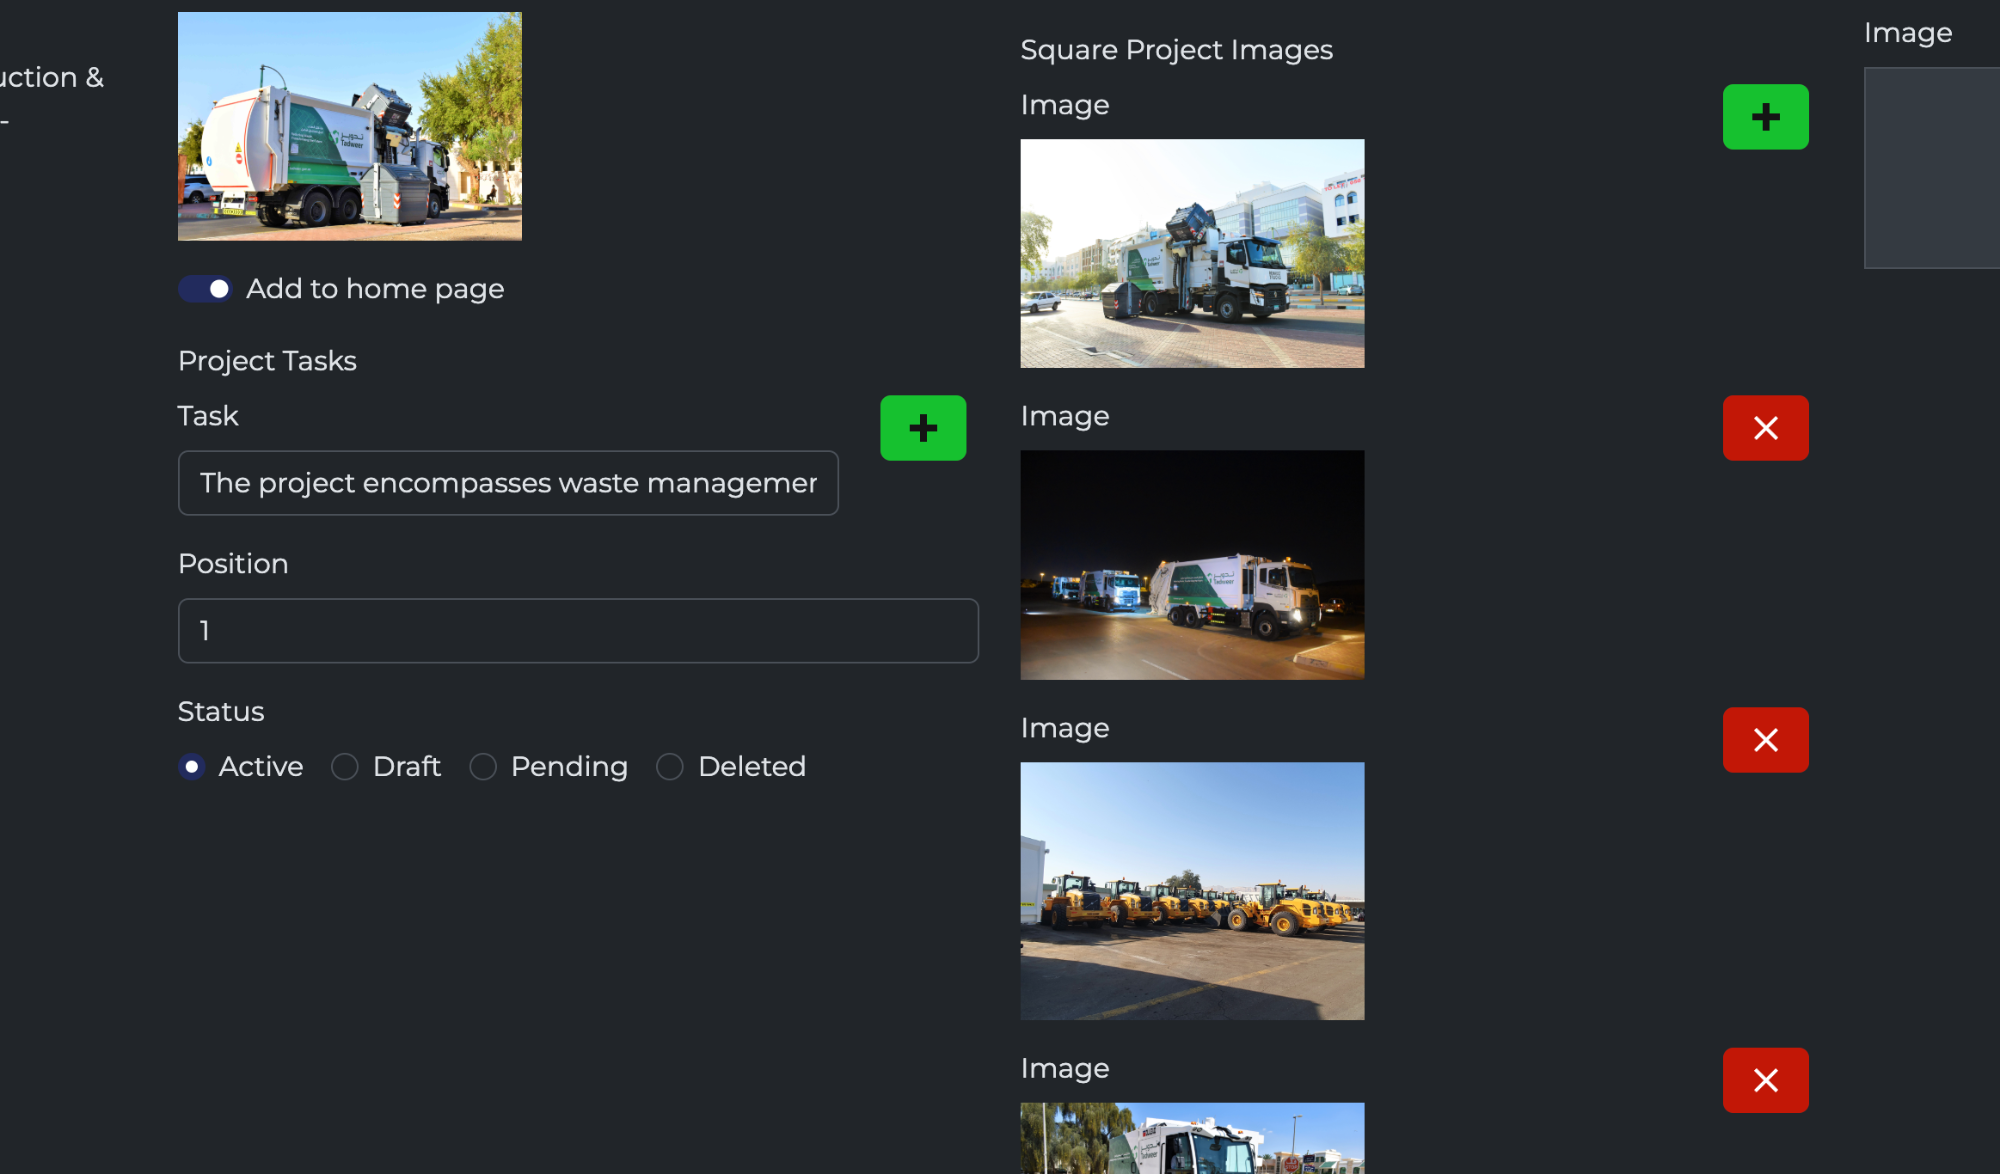Click the nighttime garbage trucks image
Screen dimensions: 2000x1174
1192,565
